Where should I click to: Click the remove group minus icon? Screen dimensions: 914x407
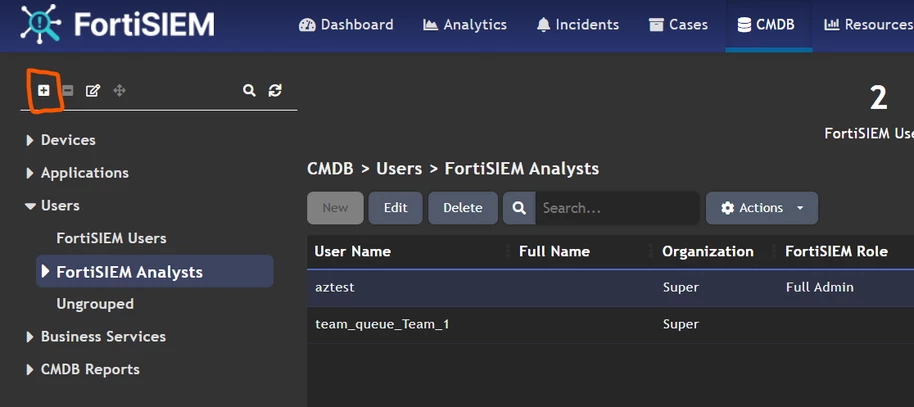pyautogui.click(x=68, y=90)
